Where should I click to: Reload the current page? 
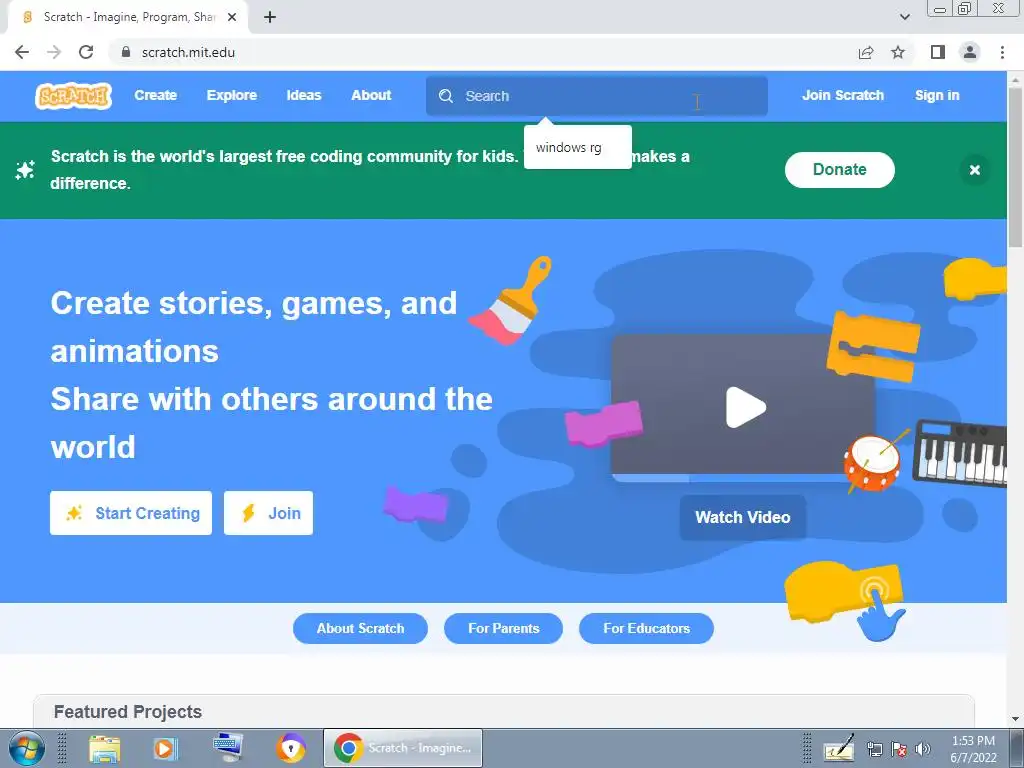pyautogui.click(x=86, y=52)
